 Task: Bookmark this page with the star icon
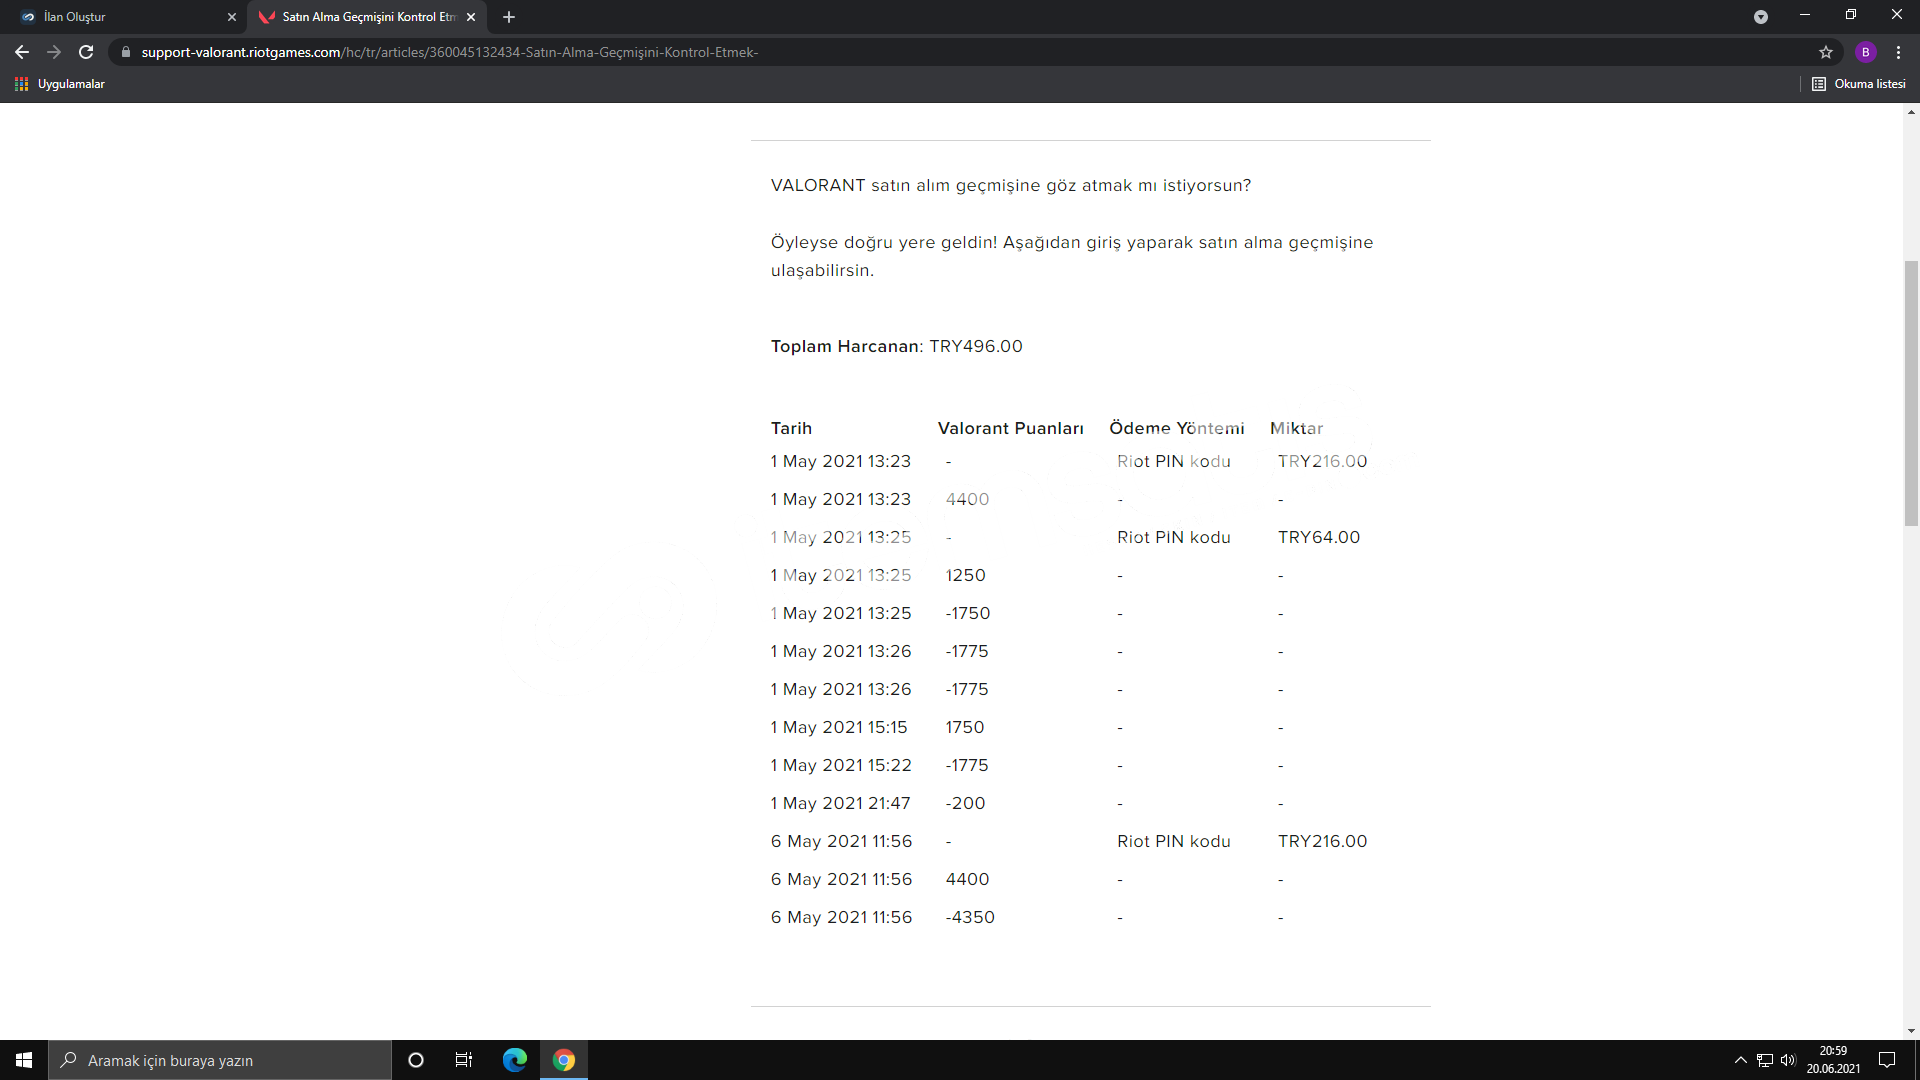pyautogui.click(x=1826, y=52)
